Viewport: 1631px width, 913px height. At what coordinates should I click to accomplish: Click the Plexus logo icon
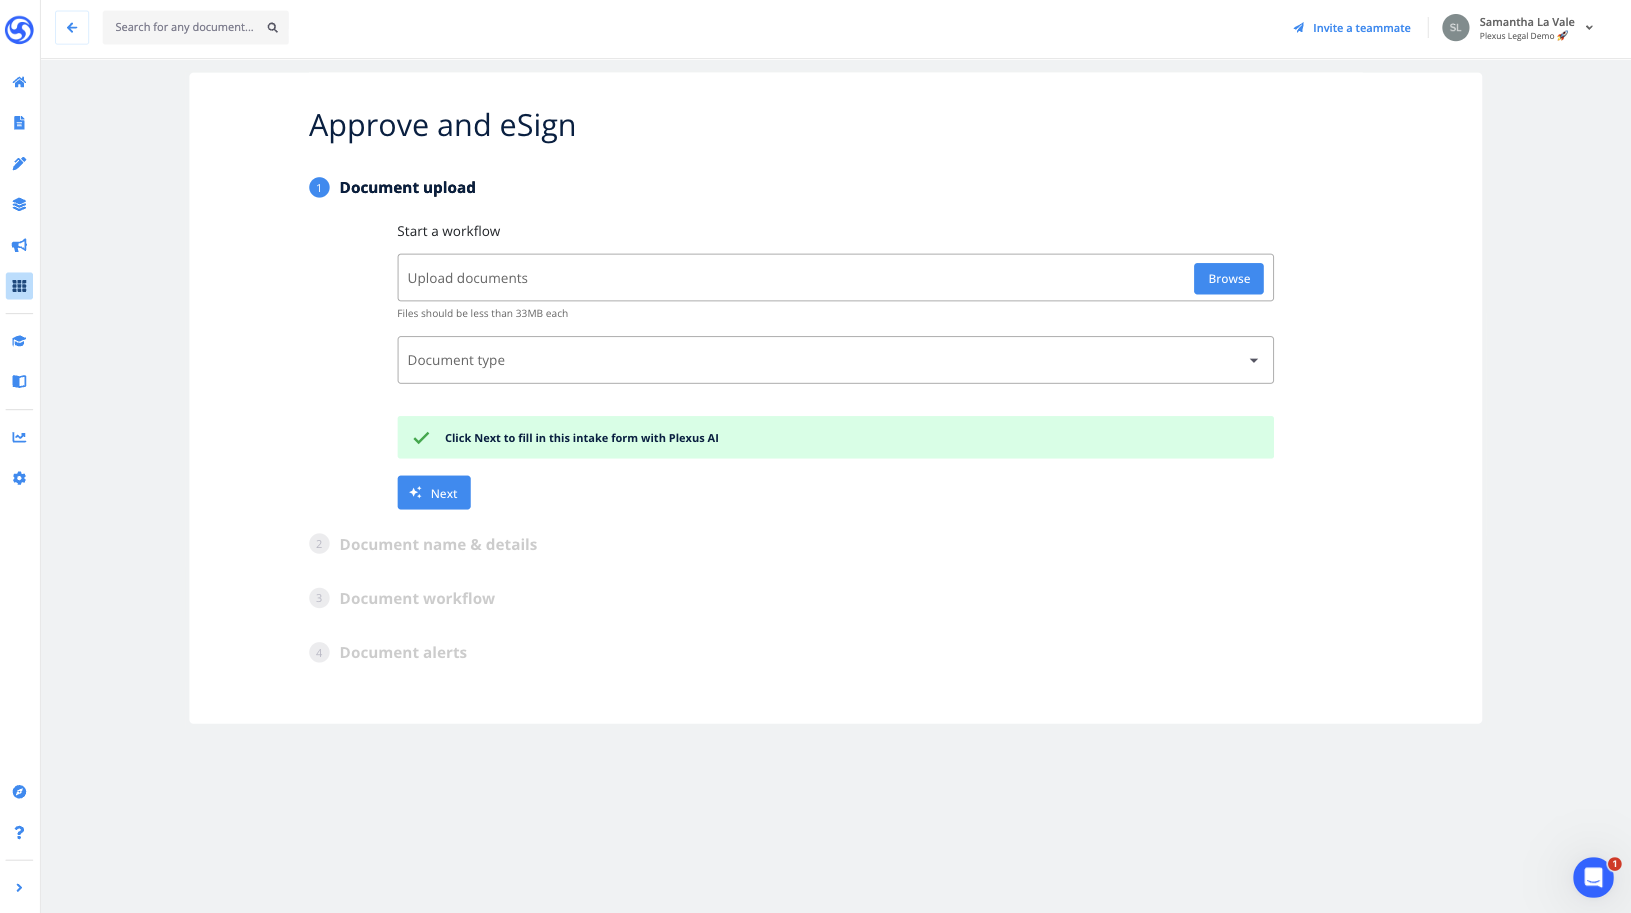click(x=19, y=30)
